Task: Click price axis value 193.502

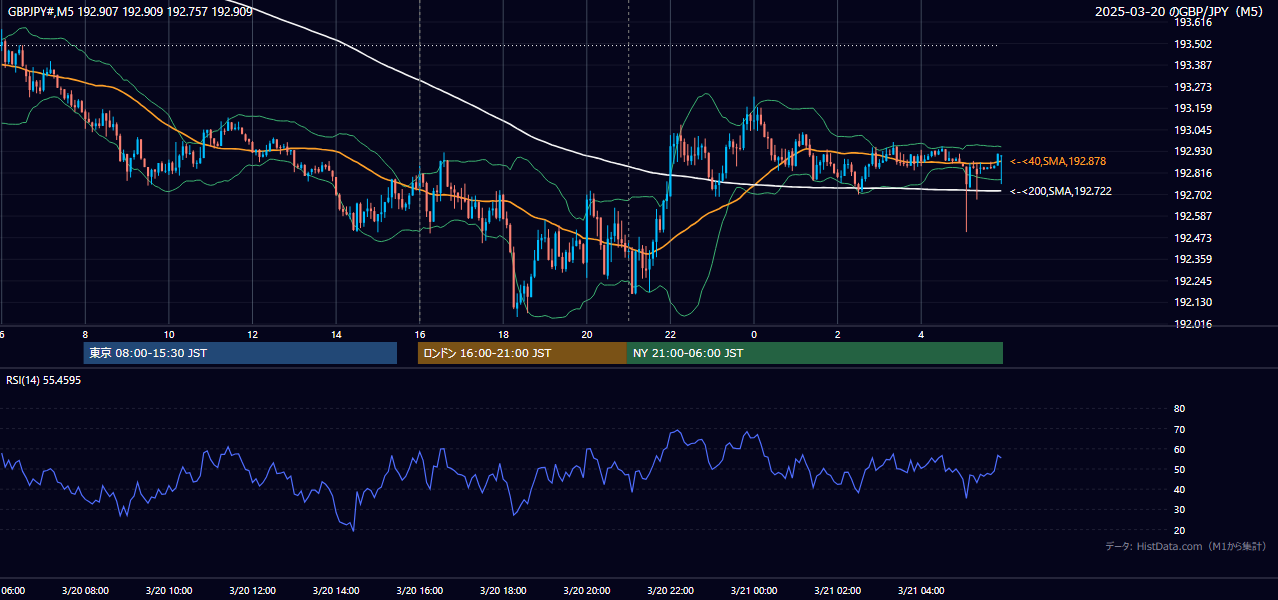Action: coord(1193,44)
